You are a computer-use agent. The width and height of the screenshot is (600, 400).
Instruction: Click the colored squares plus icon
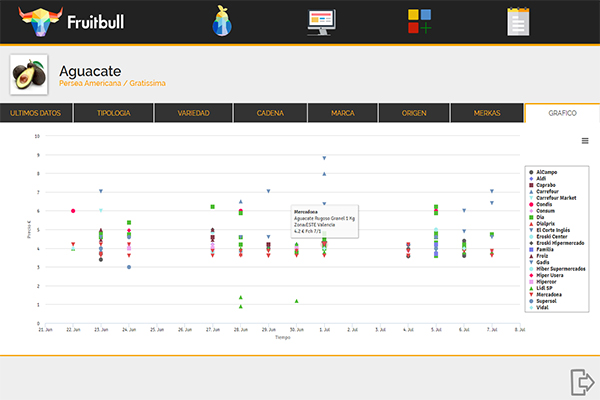419,21
